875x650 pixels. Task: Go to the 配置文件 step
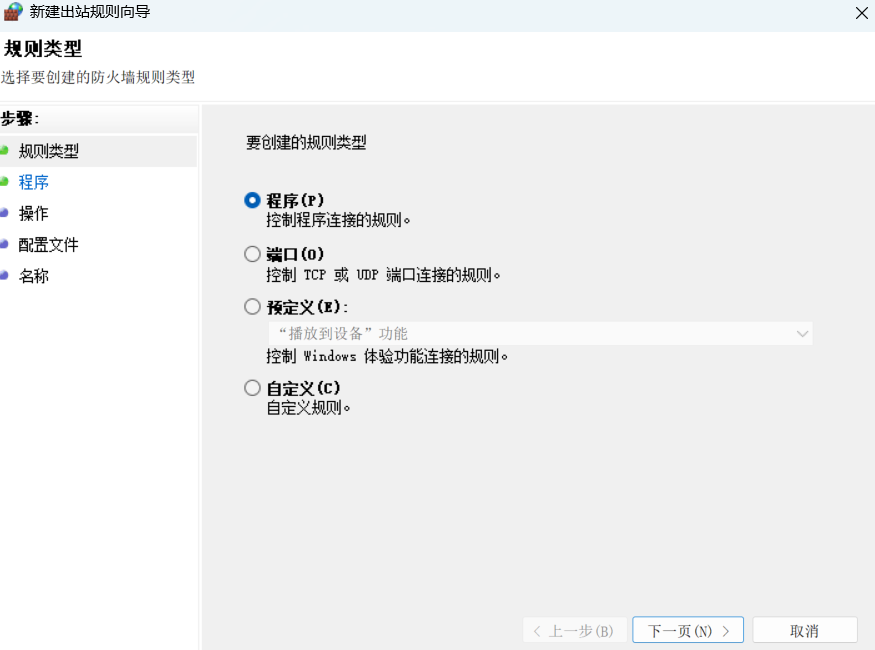49,244
